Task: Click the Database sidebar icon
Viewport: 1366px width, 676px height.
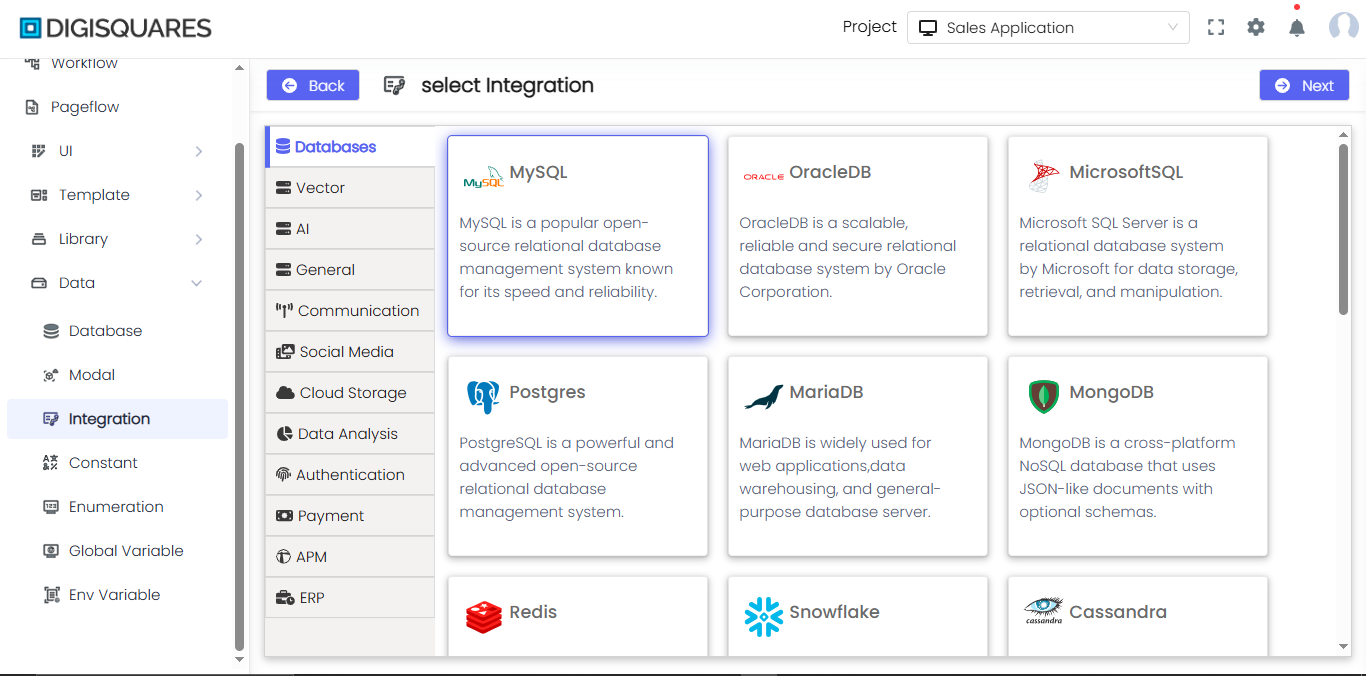Action: click(x=51, y=331)
